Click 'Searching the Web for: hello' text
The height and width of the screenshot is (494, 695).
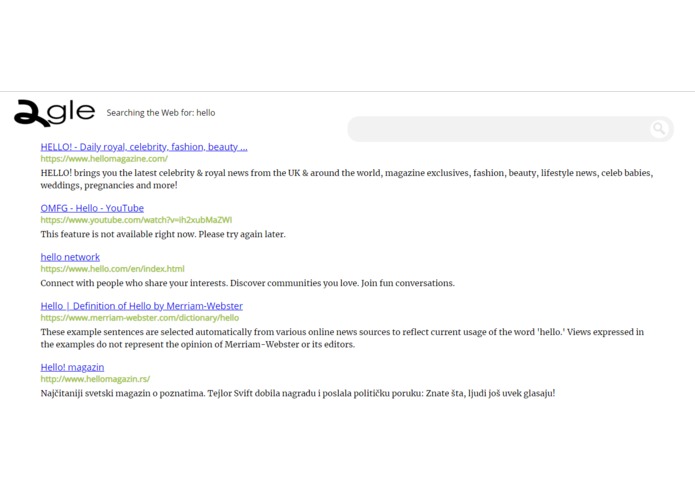[x=161, y=113]
